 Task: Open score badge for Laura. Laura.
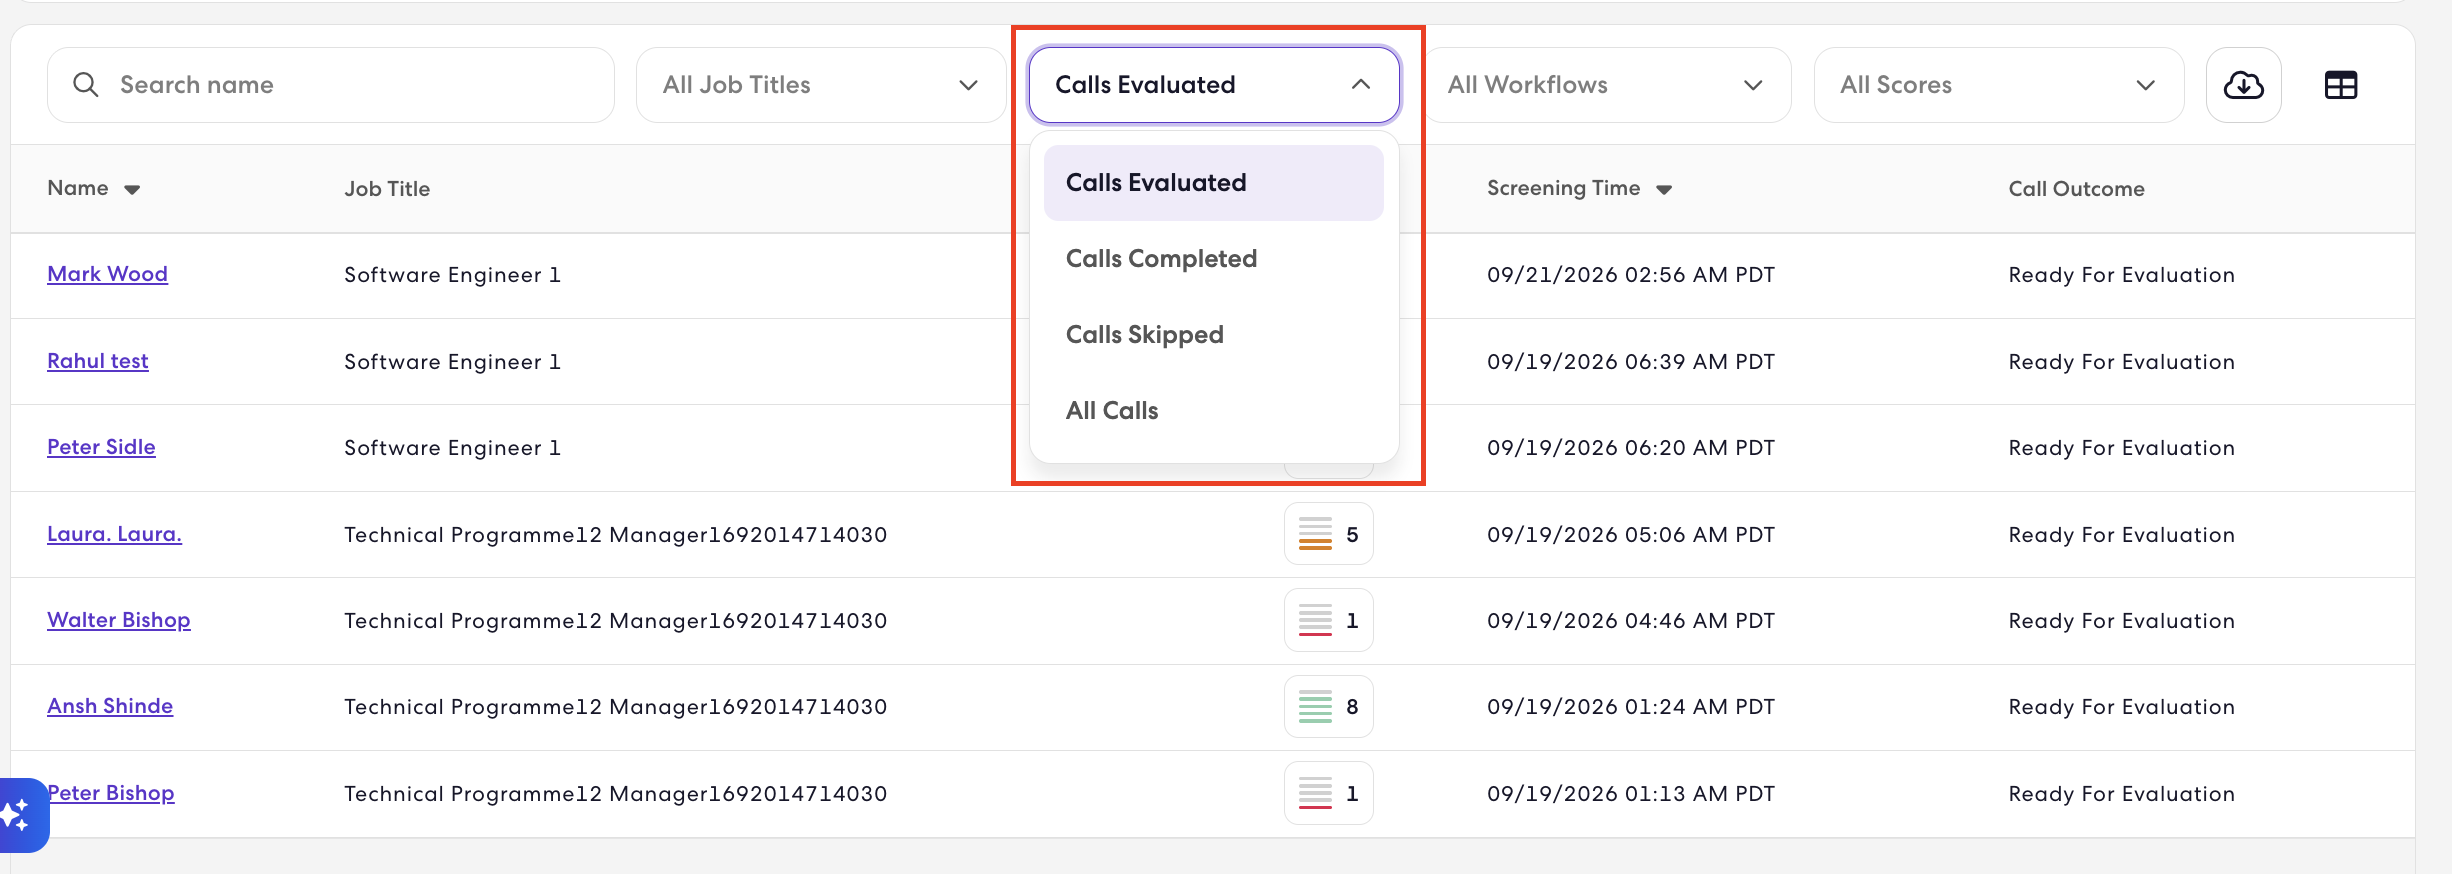(1328, 534)
